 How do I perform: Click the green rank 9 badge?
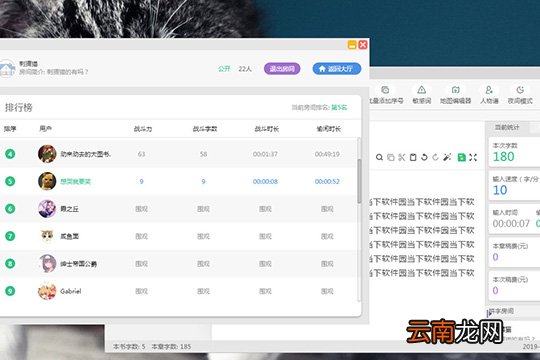[10, 291]
